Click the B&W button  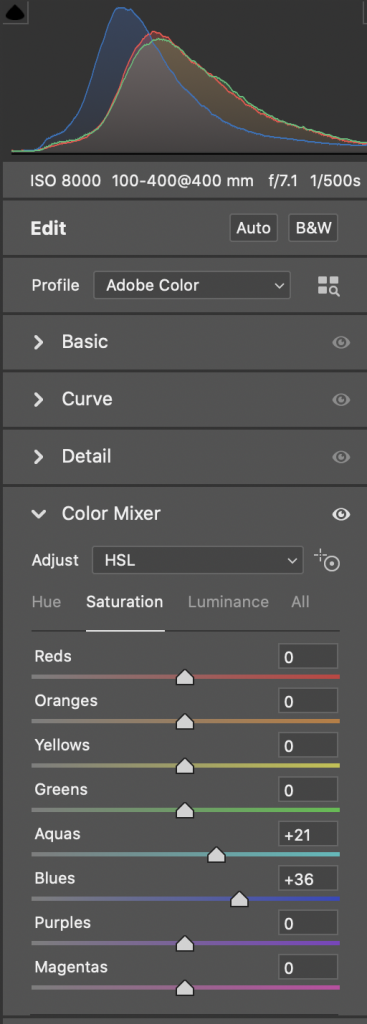[x=313, y=228]
